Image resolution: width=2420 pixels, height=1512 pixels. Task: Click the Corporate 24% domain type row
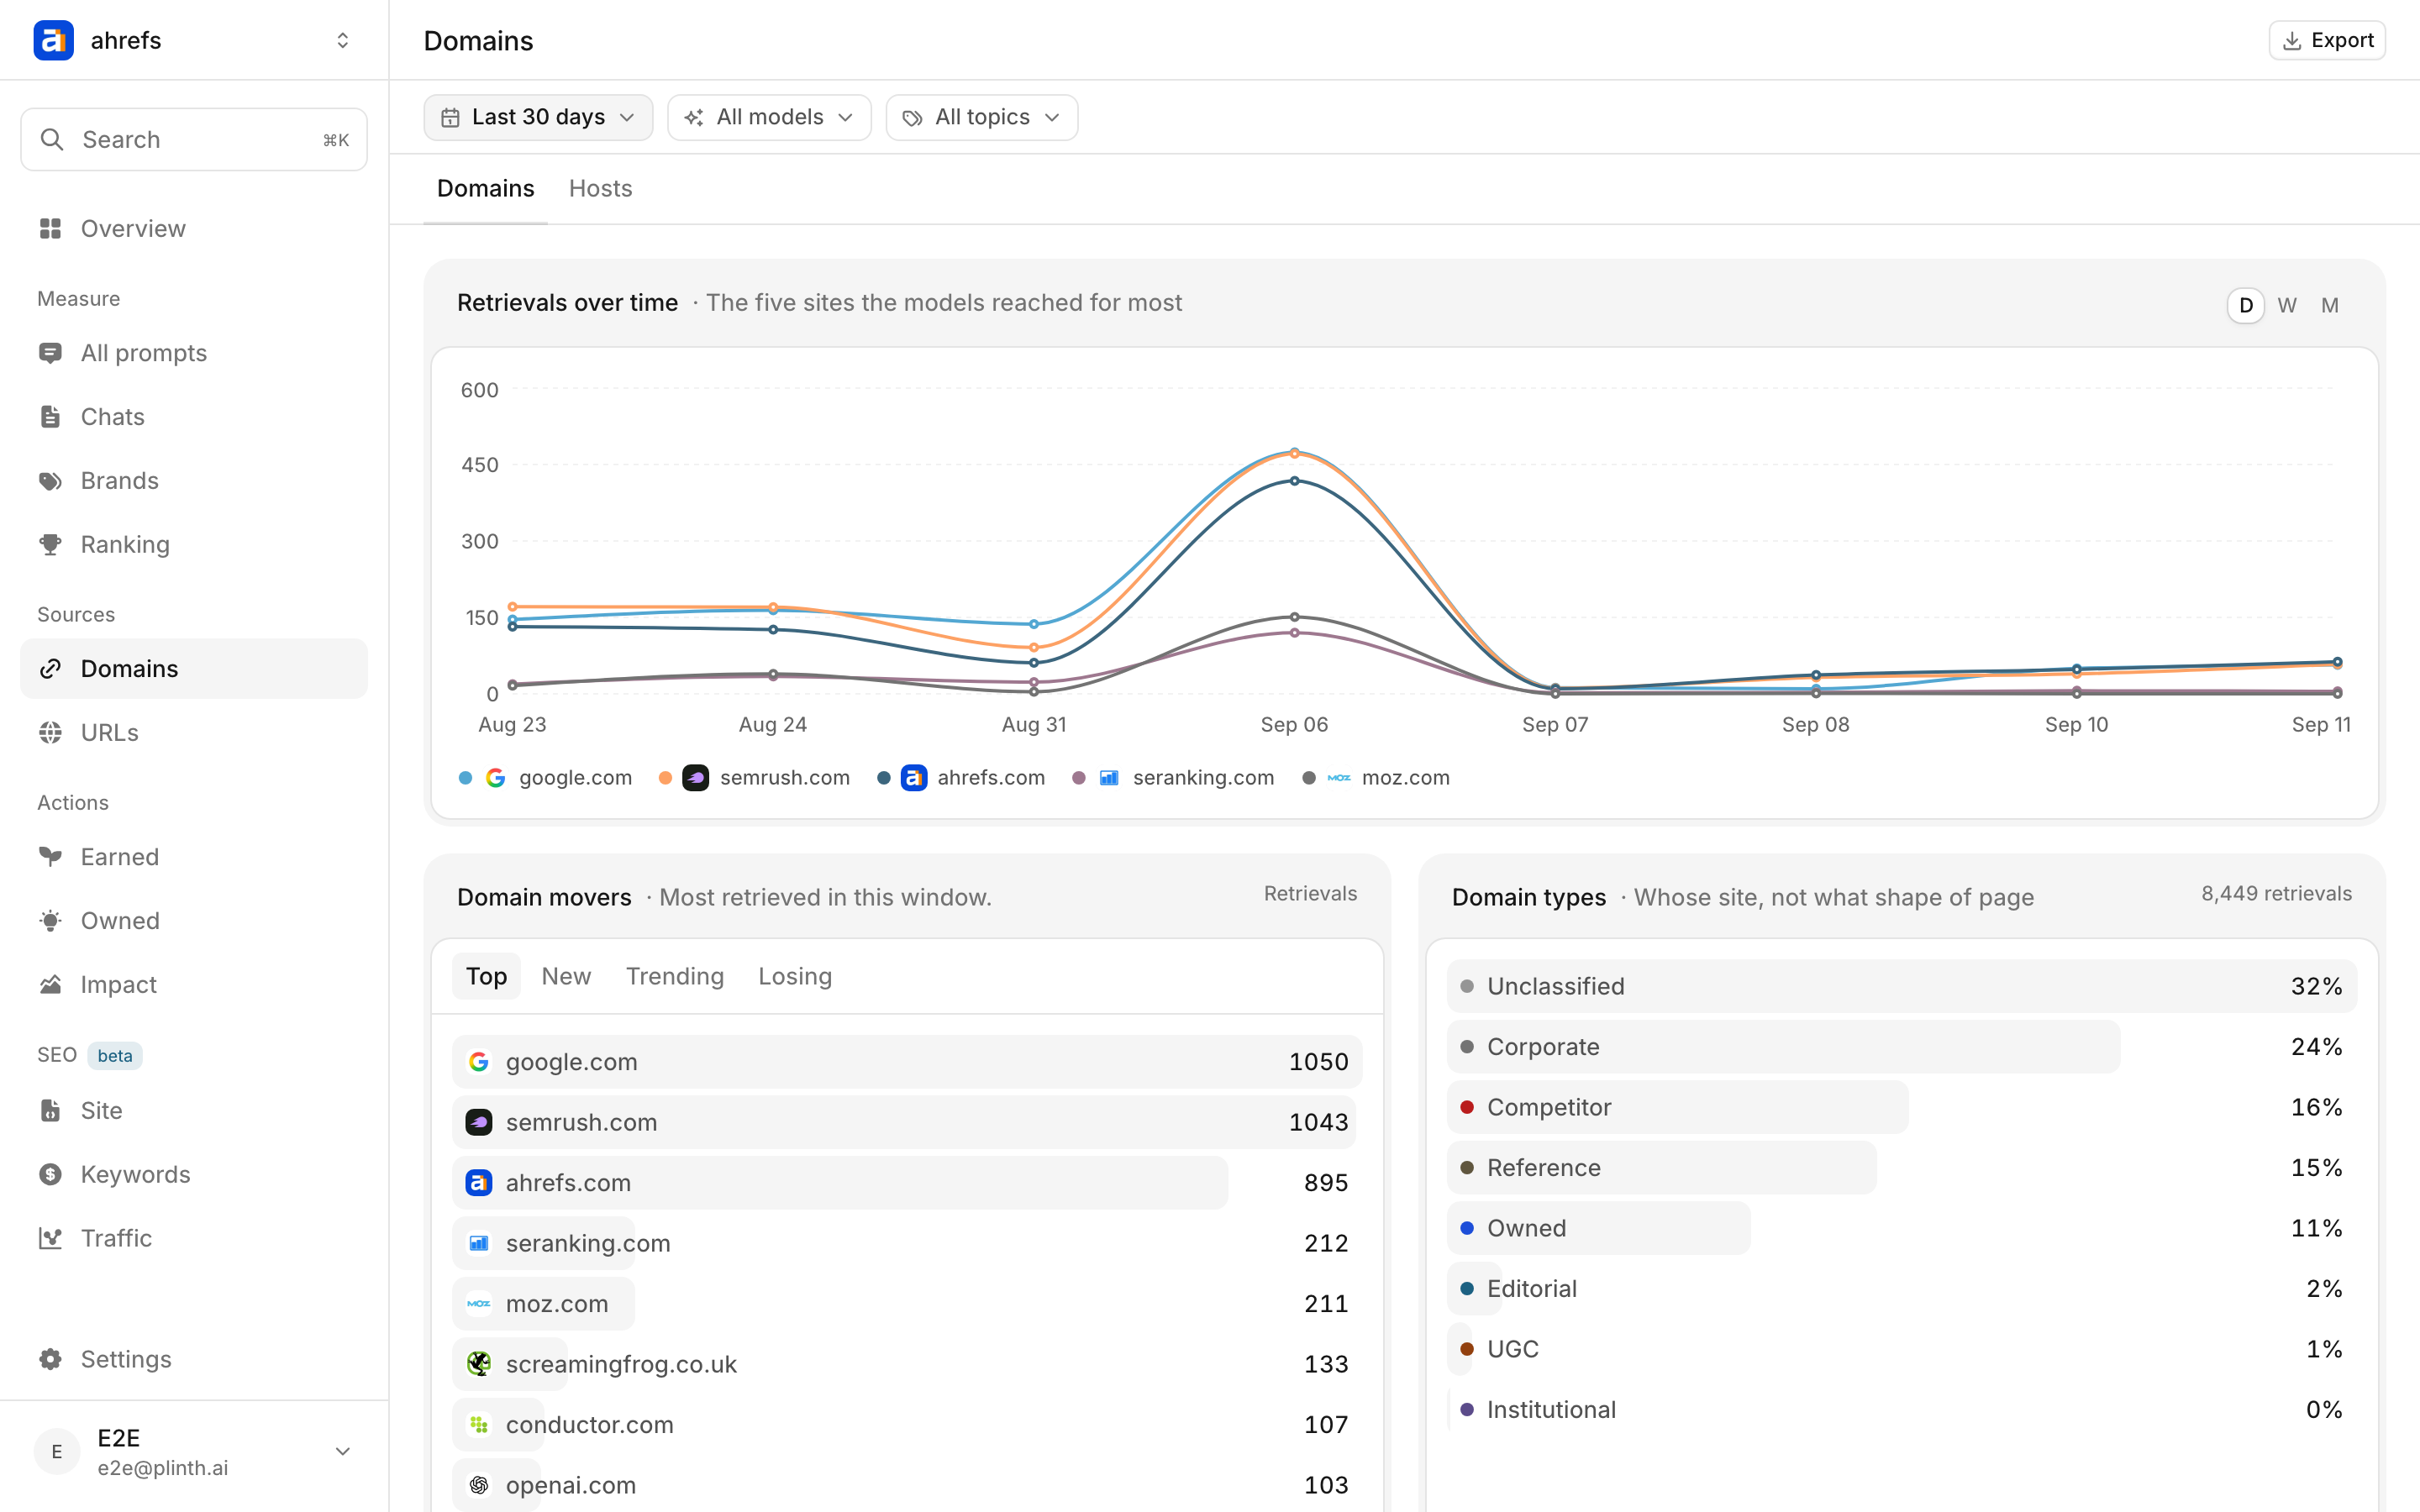click(1902, 1047)
